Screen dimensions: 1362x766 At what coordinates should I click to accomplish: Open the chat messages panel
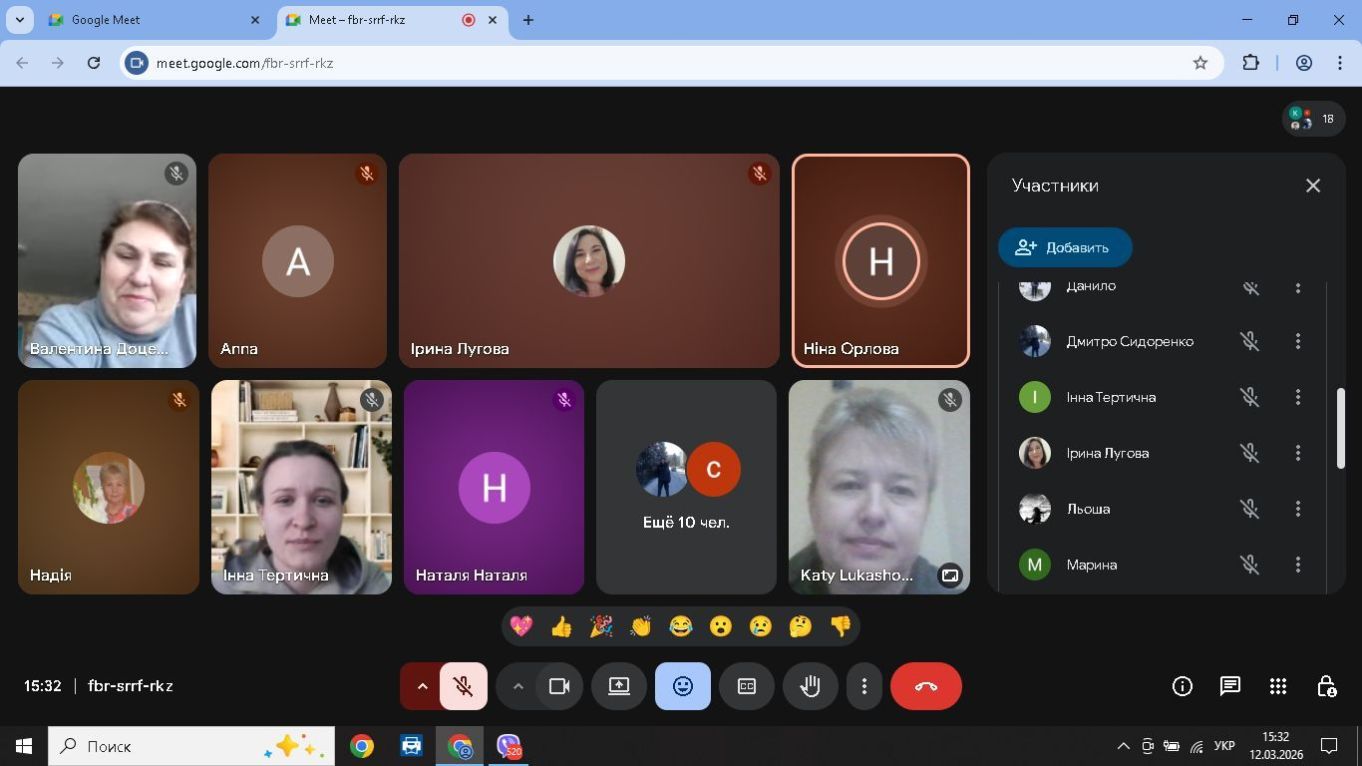[x=1230, y=686]
